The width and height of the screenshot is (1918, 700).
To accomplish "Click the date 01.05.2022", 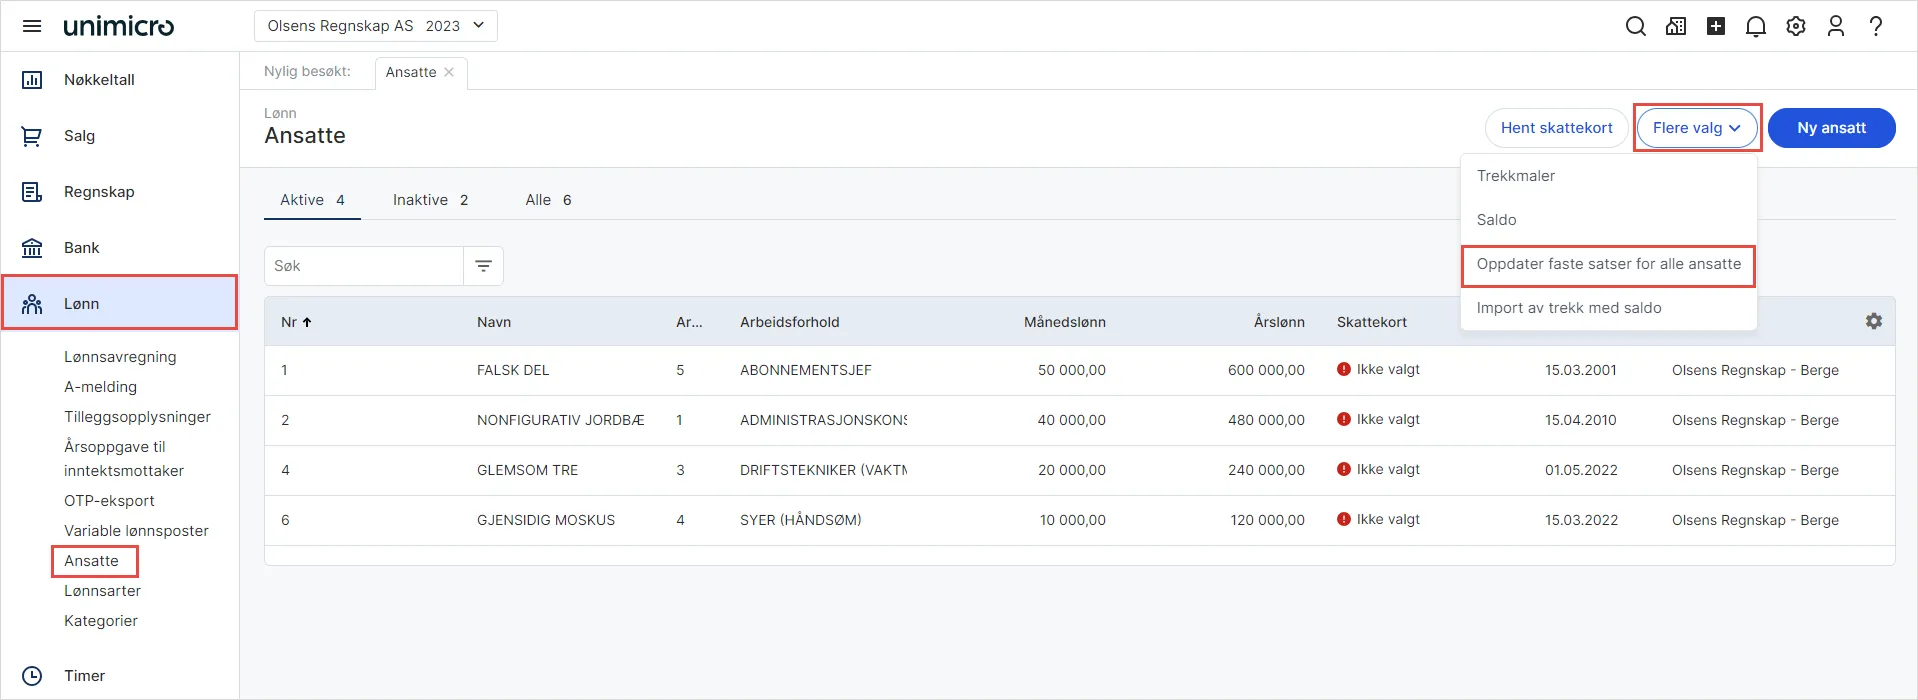I will (1581, 470).
